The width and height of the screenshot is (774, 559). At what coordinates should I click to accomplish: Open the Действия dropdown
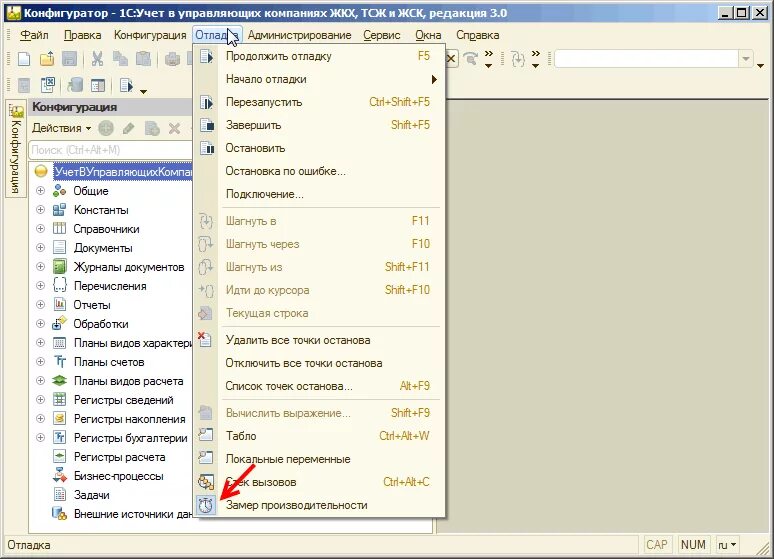pyautogui.click(x=61, y=128)
